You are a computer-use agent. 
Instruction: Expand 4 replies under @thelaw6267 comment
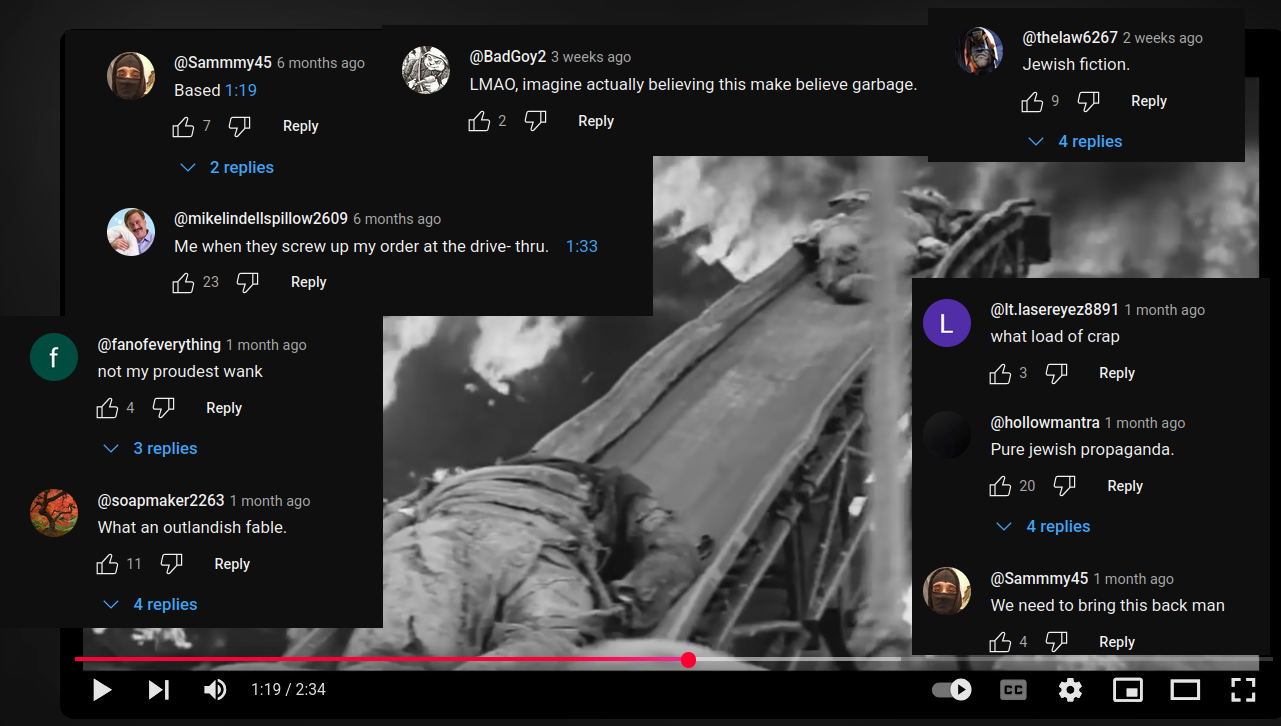coord(1075,142)
